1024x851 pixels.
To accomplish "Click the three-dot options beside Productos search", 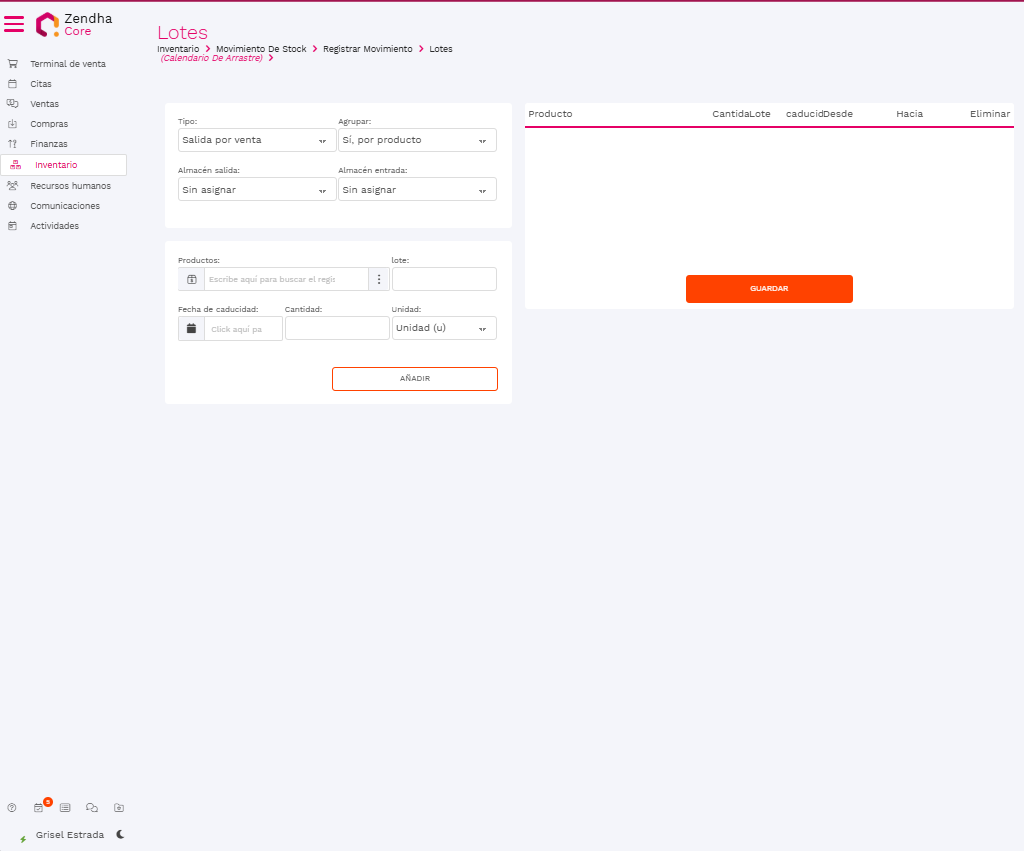I will click(379, 279).
